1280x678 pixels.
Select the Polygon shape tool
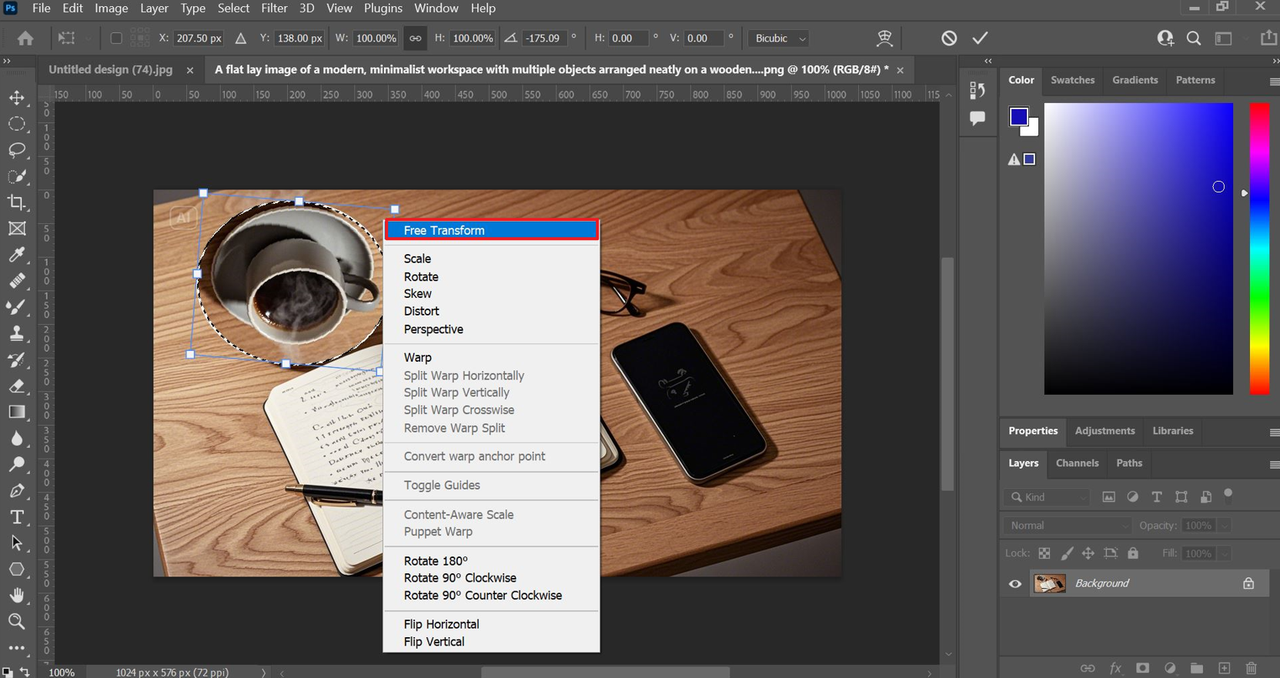[x=17, y=569]
